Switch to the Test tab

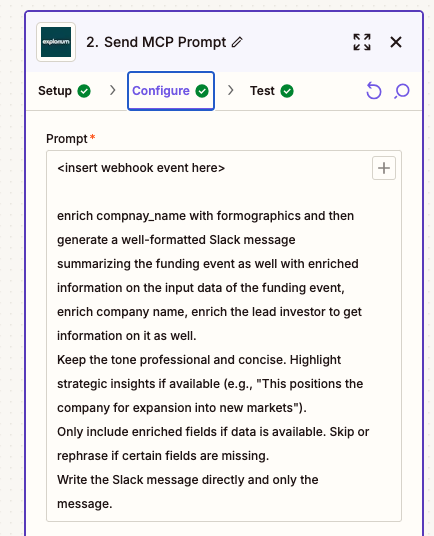coord(272,91)
